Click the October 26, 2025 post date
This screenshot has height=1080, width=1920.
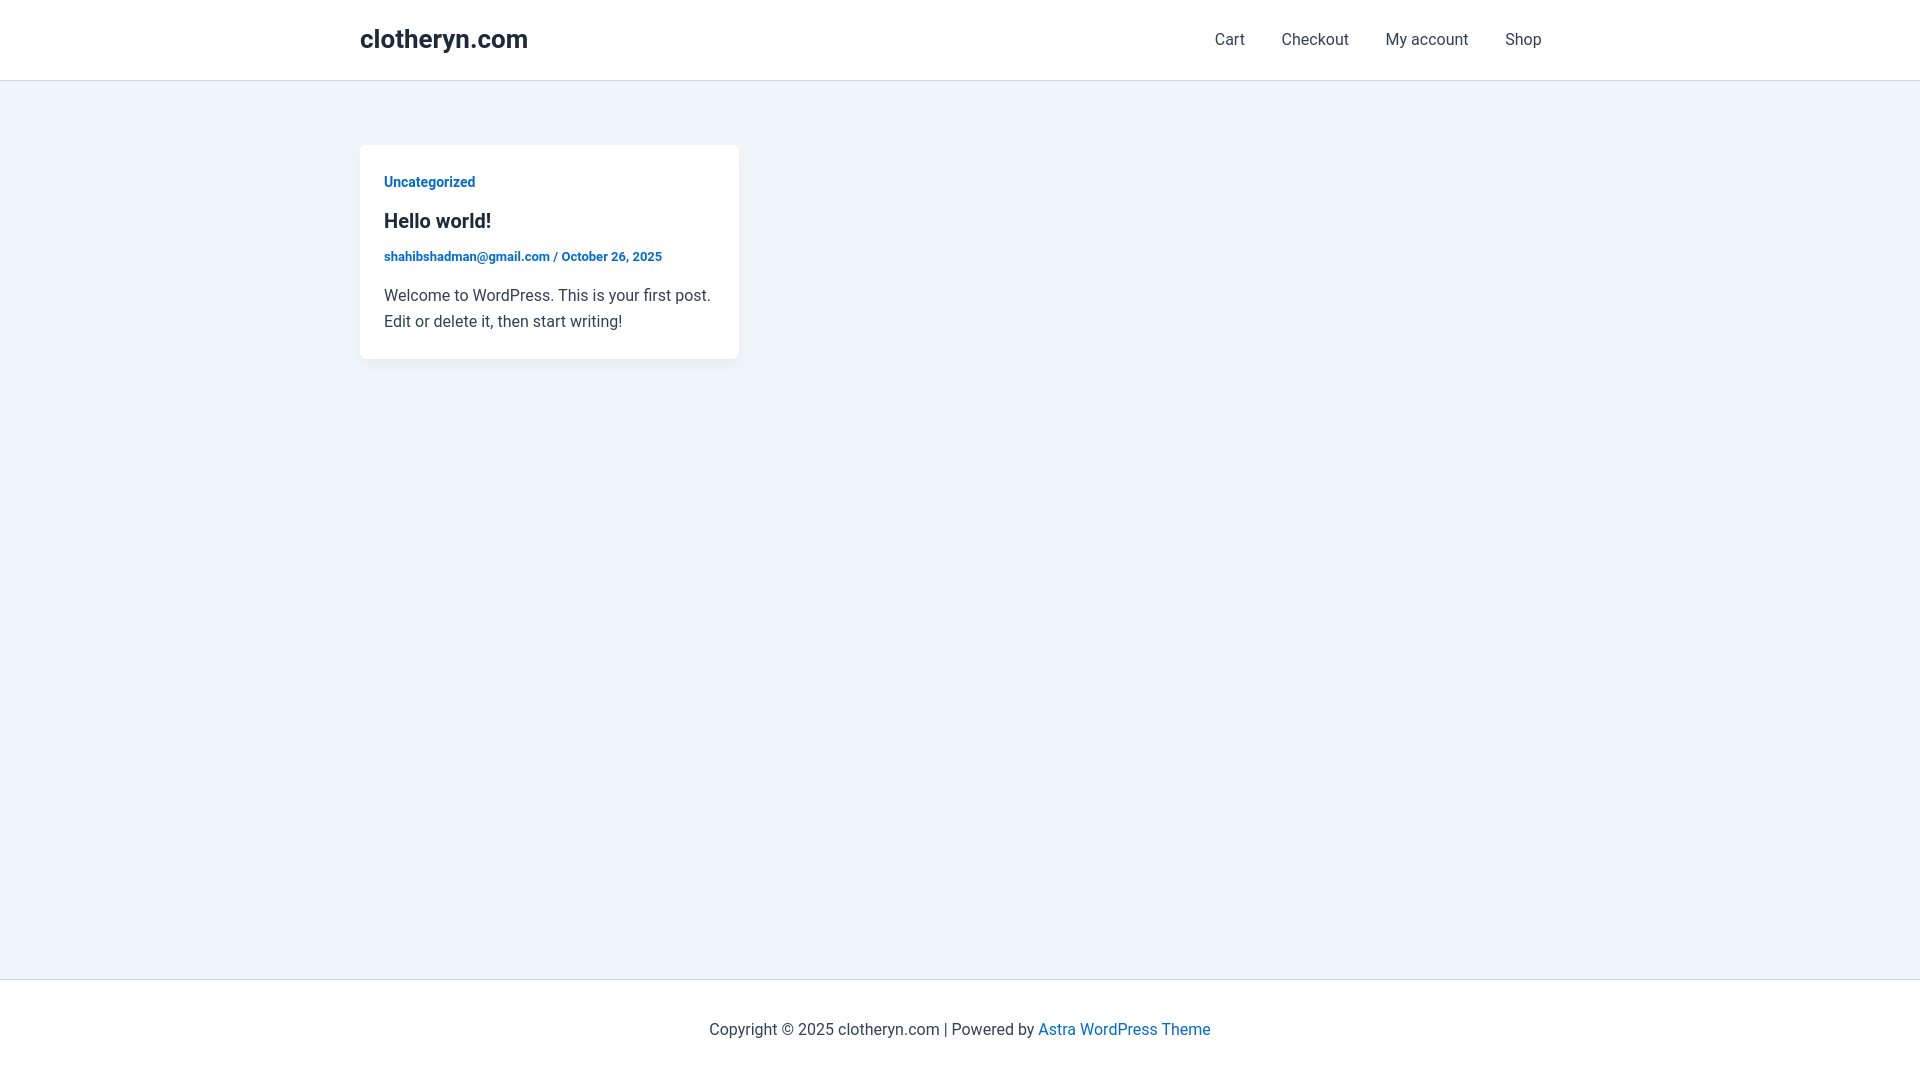point(611,257)
